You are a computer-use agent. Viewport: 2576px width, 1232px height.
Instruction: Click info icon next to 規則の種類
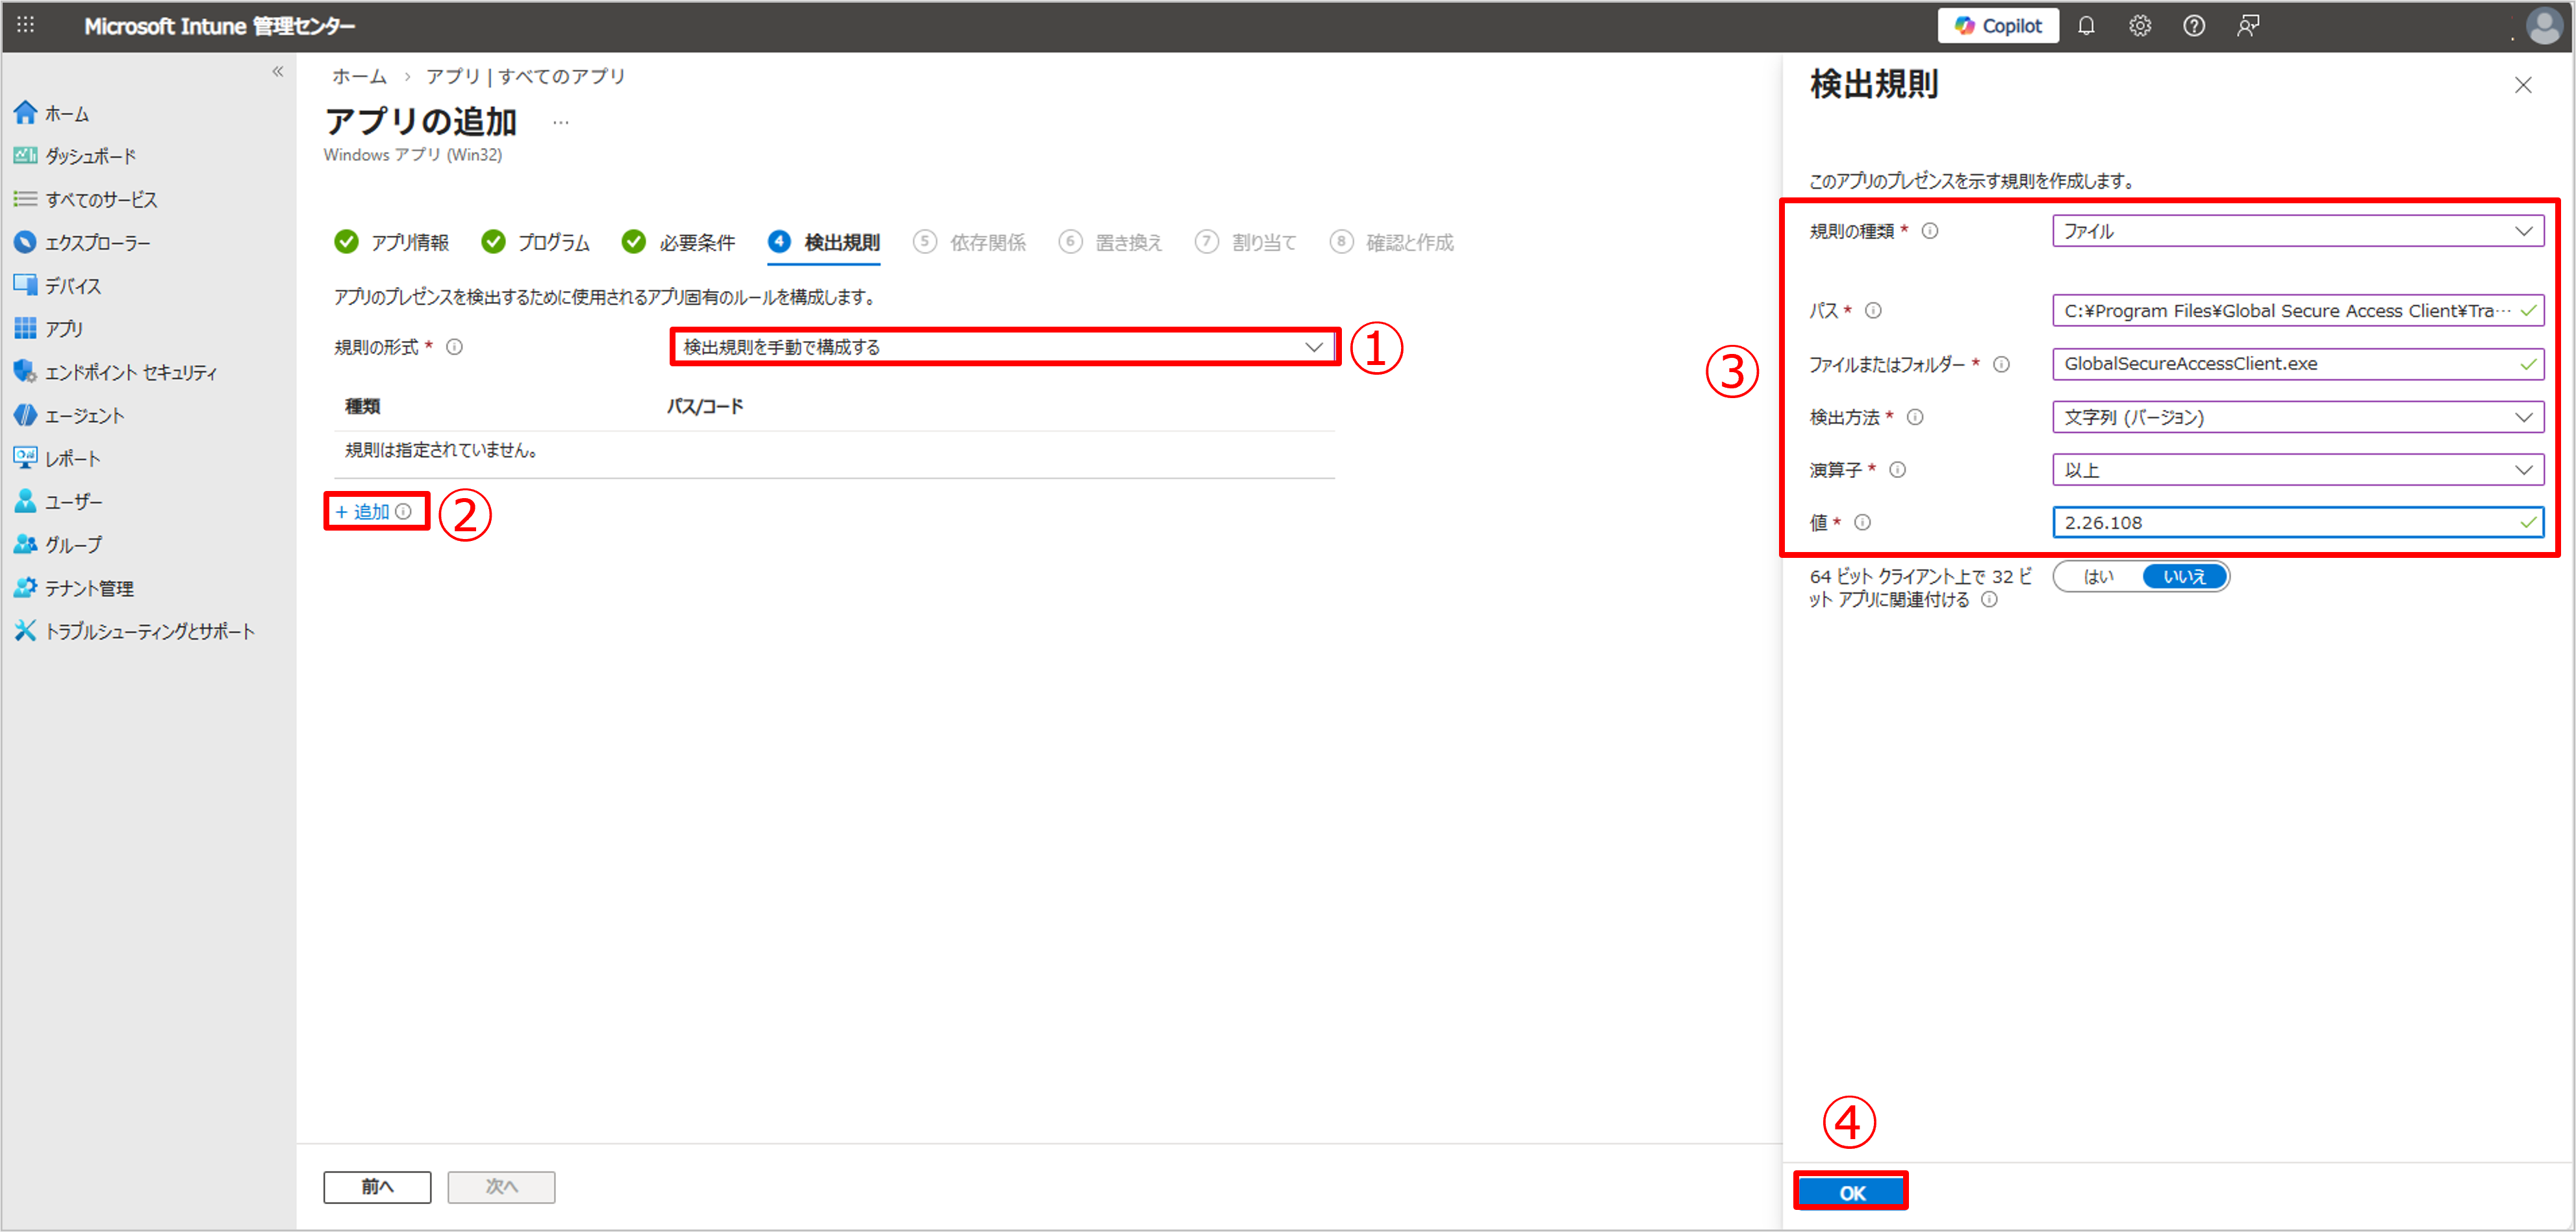click(x=1930, y=231)
